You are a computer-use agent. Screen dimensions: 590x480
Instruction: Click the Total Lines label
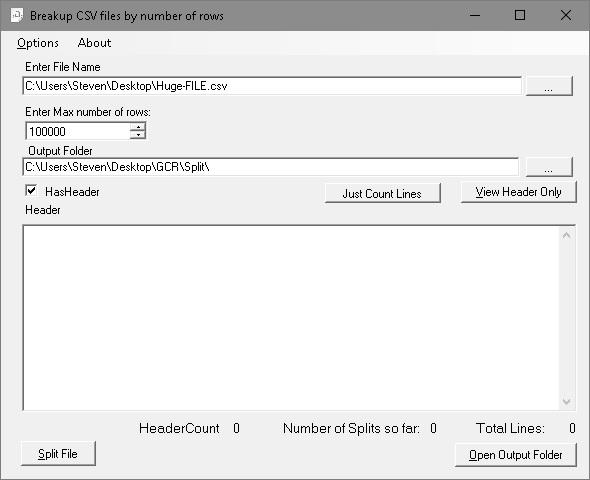coord(510,428)
